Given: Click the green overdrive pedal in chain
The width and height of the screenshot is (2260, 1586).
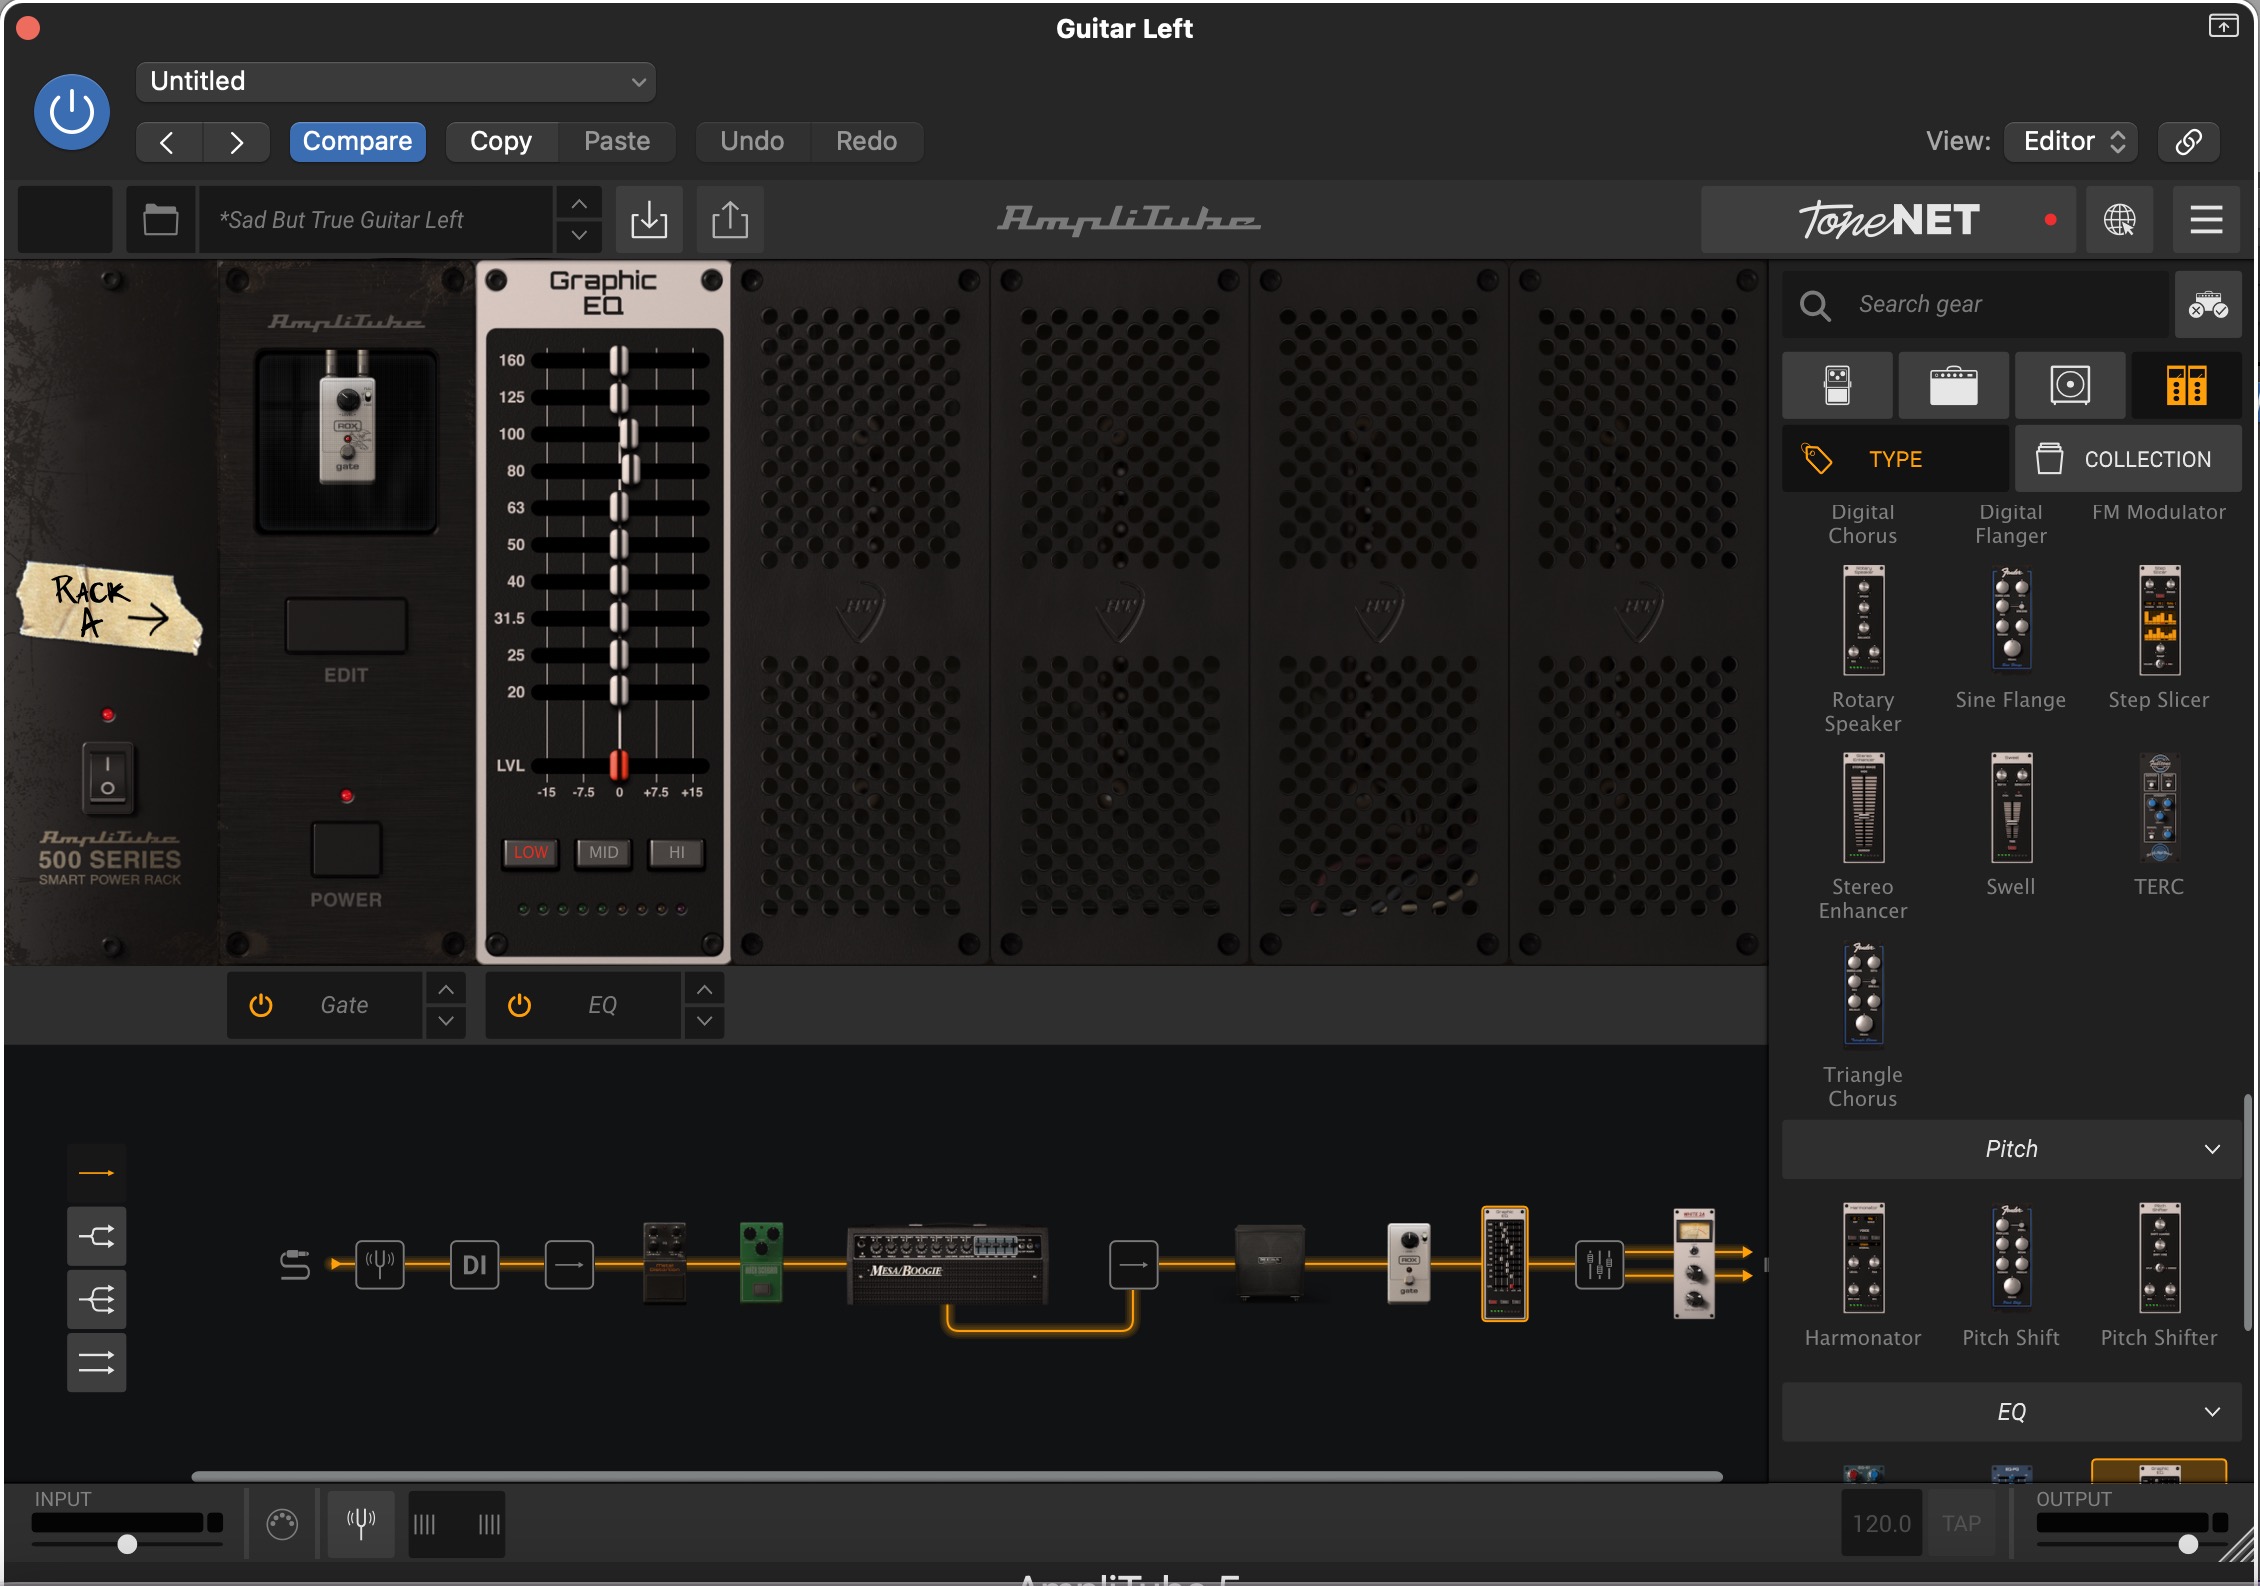Looking at the screenshot, I should (761, 1262).
